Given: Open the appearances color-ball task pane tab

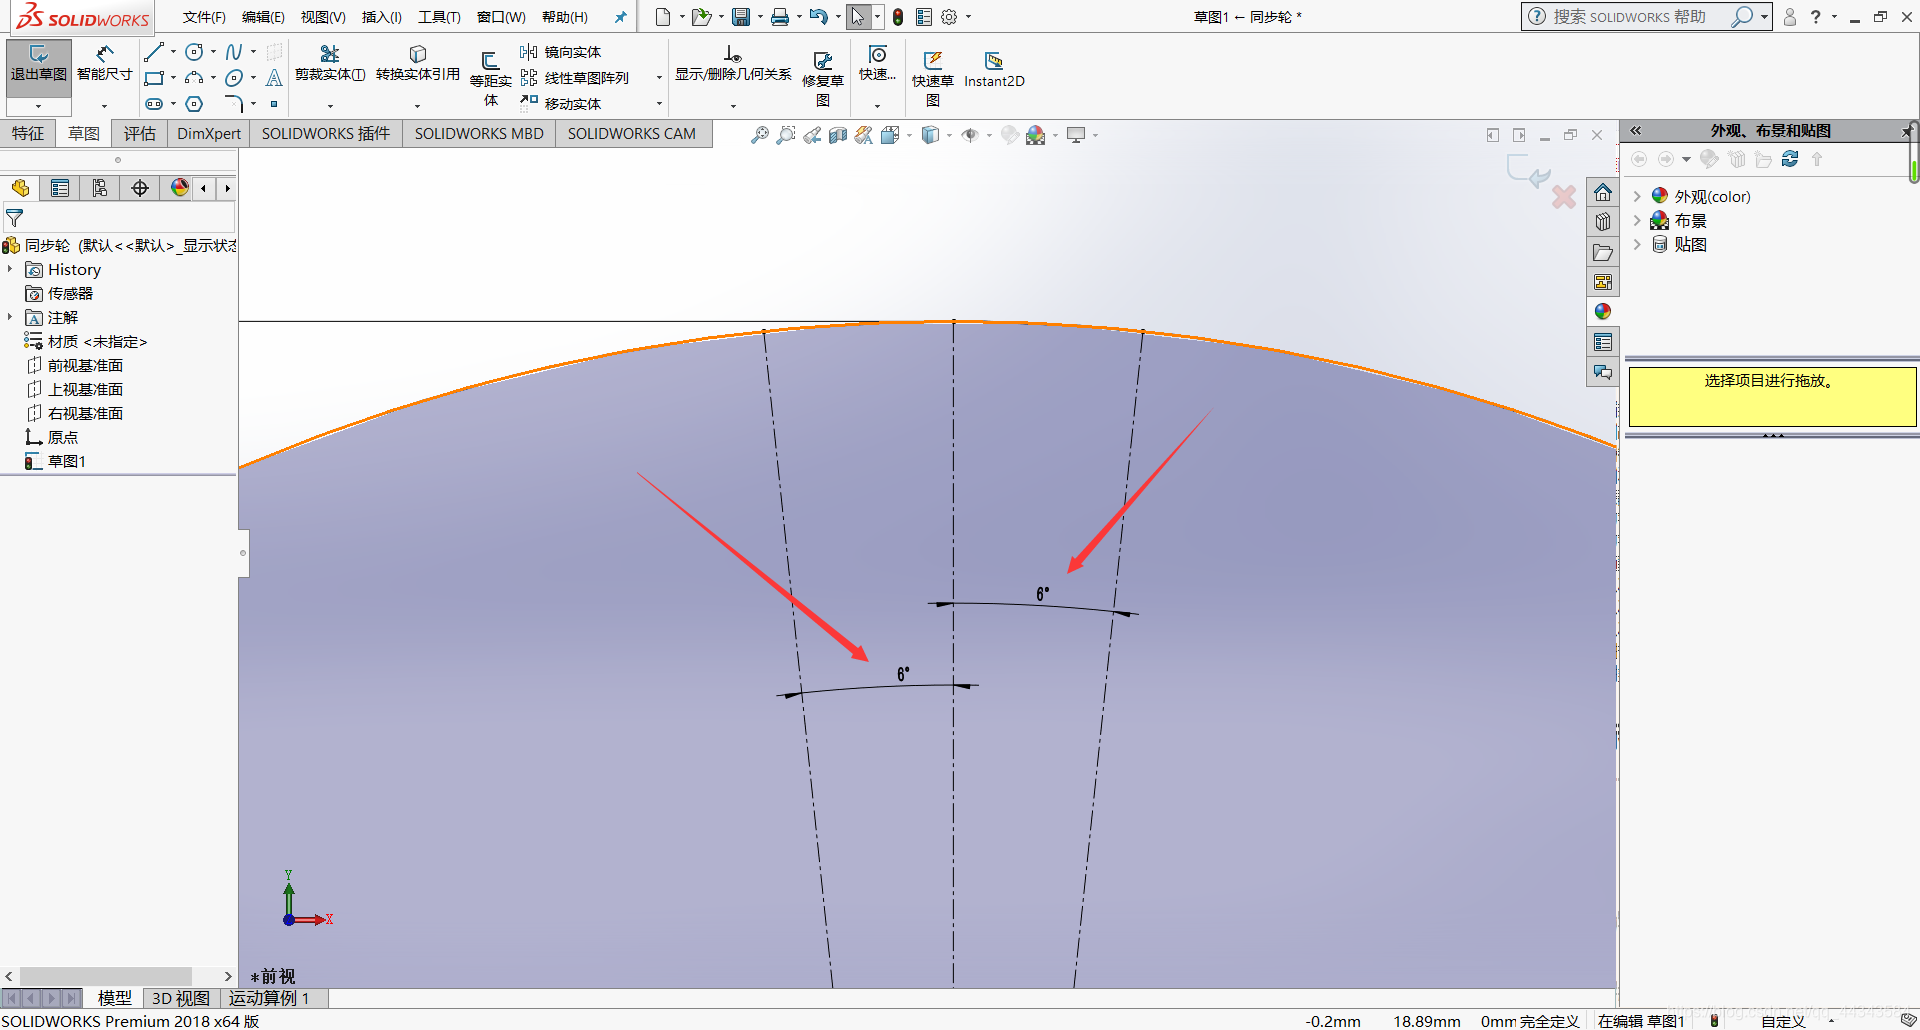Looking at the screenshot, I should click(1603, 312).
